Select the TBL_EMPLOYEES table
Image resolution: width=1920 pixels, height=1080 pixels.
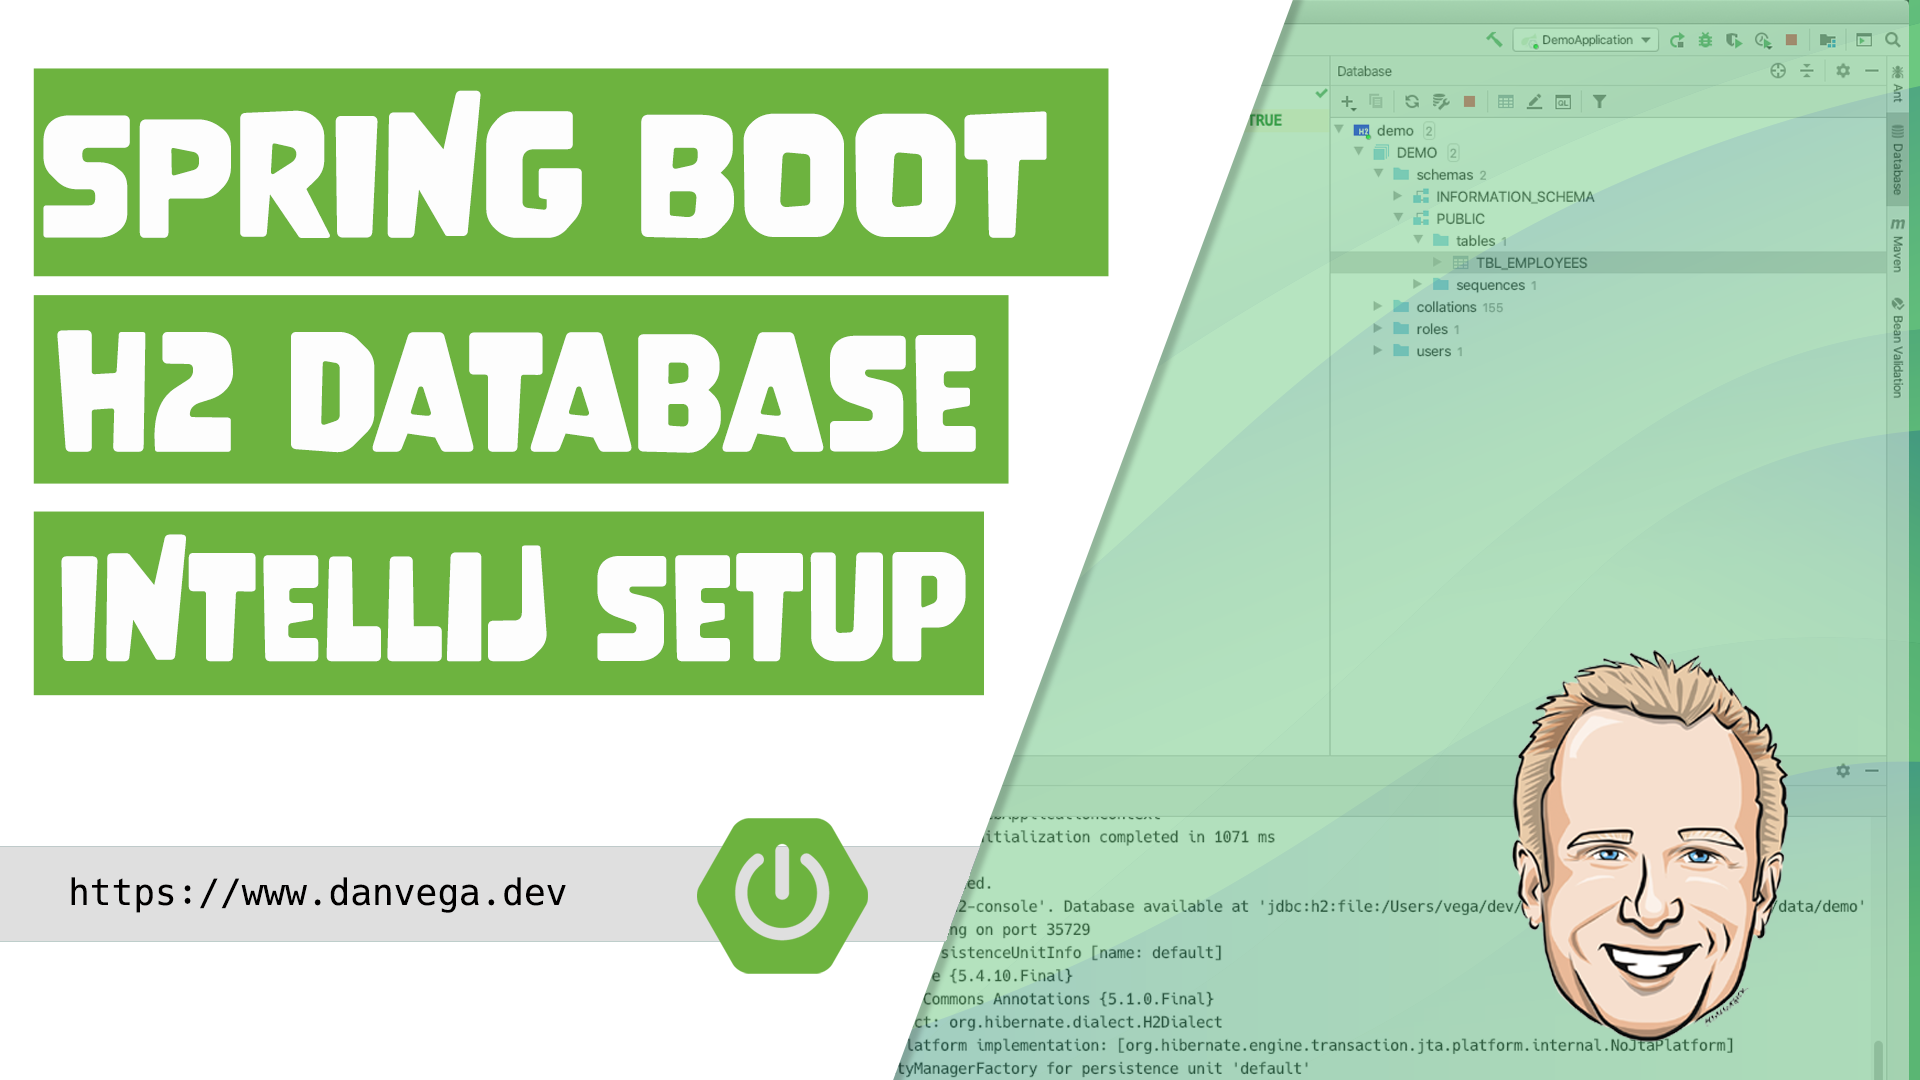click(1608, 262)
